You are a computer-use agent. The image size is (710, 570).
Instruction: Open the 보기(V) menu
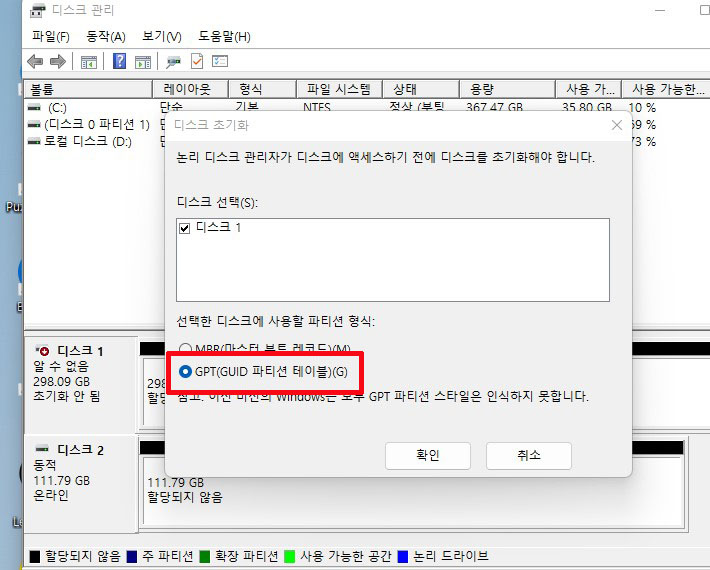click(162, 36)
